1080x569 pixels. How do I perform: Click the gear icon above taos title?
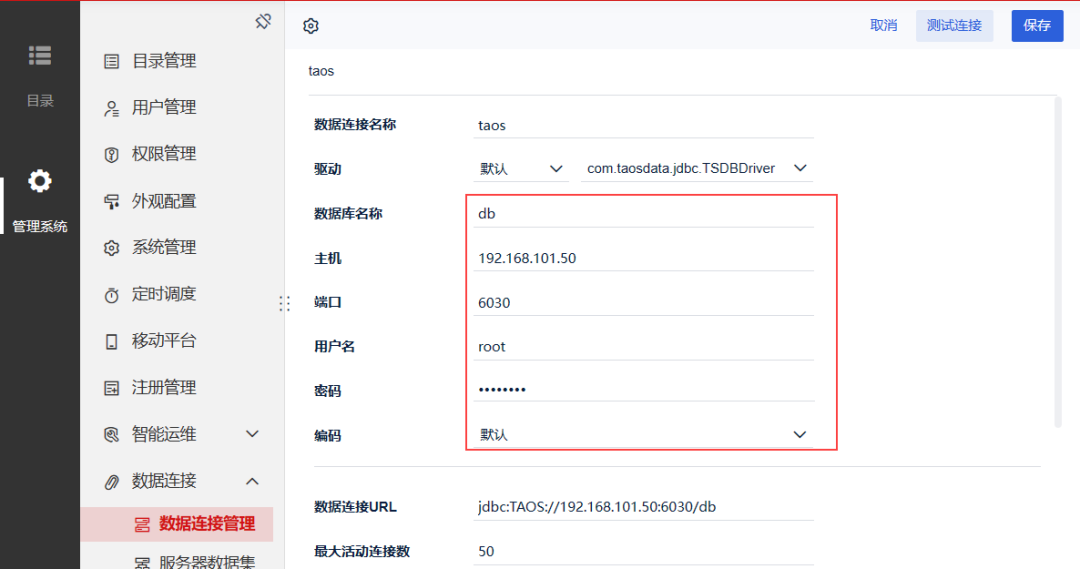[x=311, y=26]
